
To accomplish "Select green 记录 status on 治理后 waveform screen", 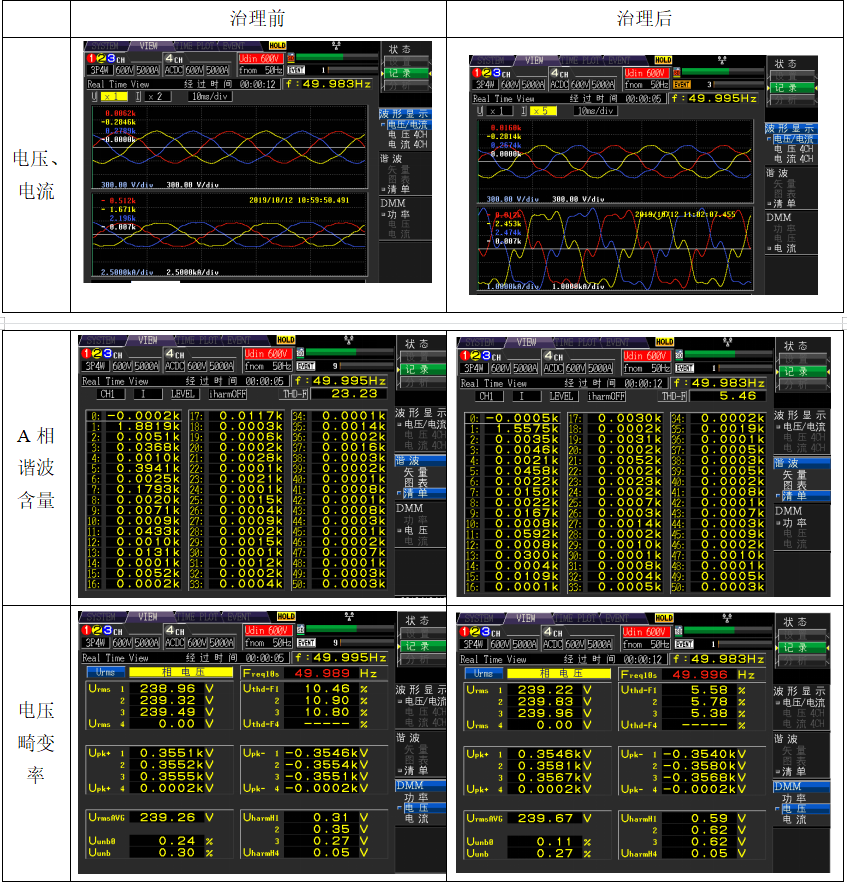I will pyautogui.click(x=792, y=88).
